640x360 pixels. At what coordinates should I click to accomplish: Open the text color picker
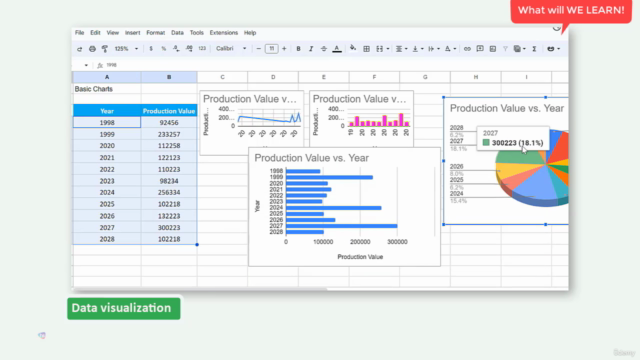[337, 49]
